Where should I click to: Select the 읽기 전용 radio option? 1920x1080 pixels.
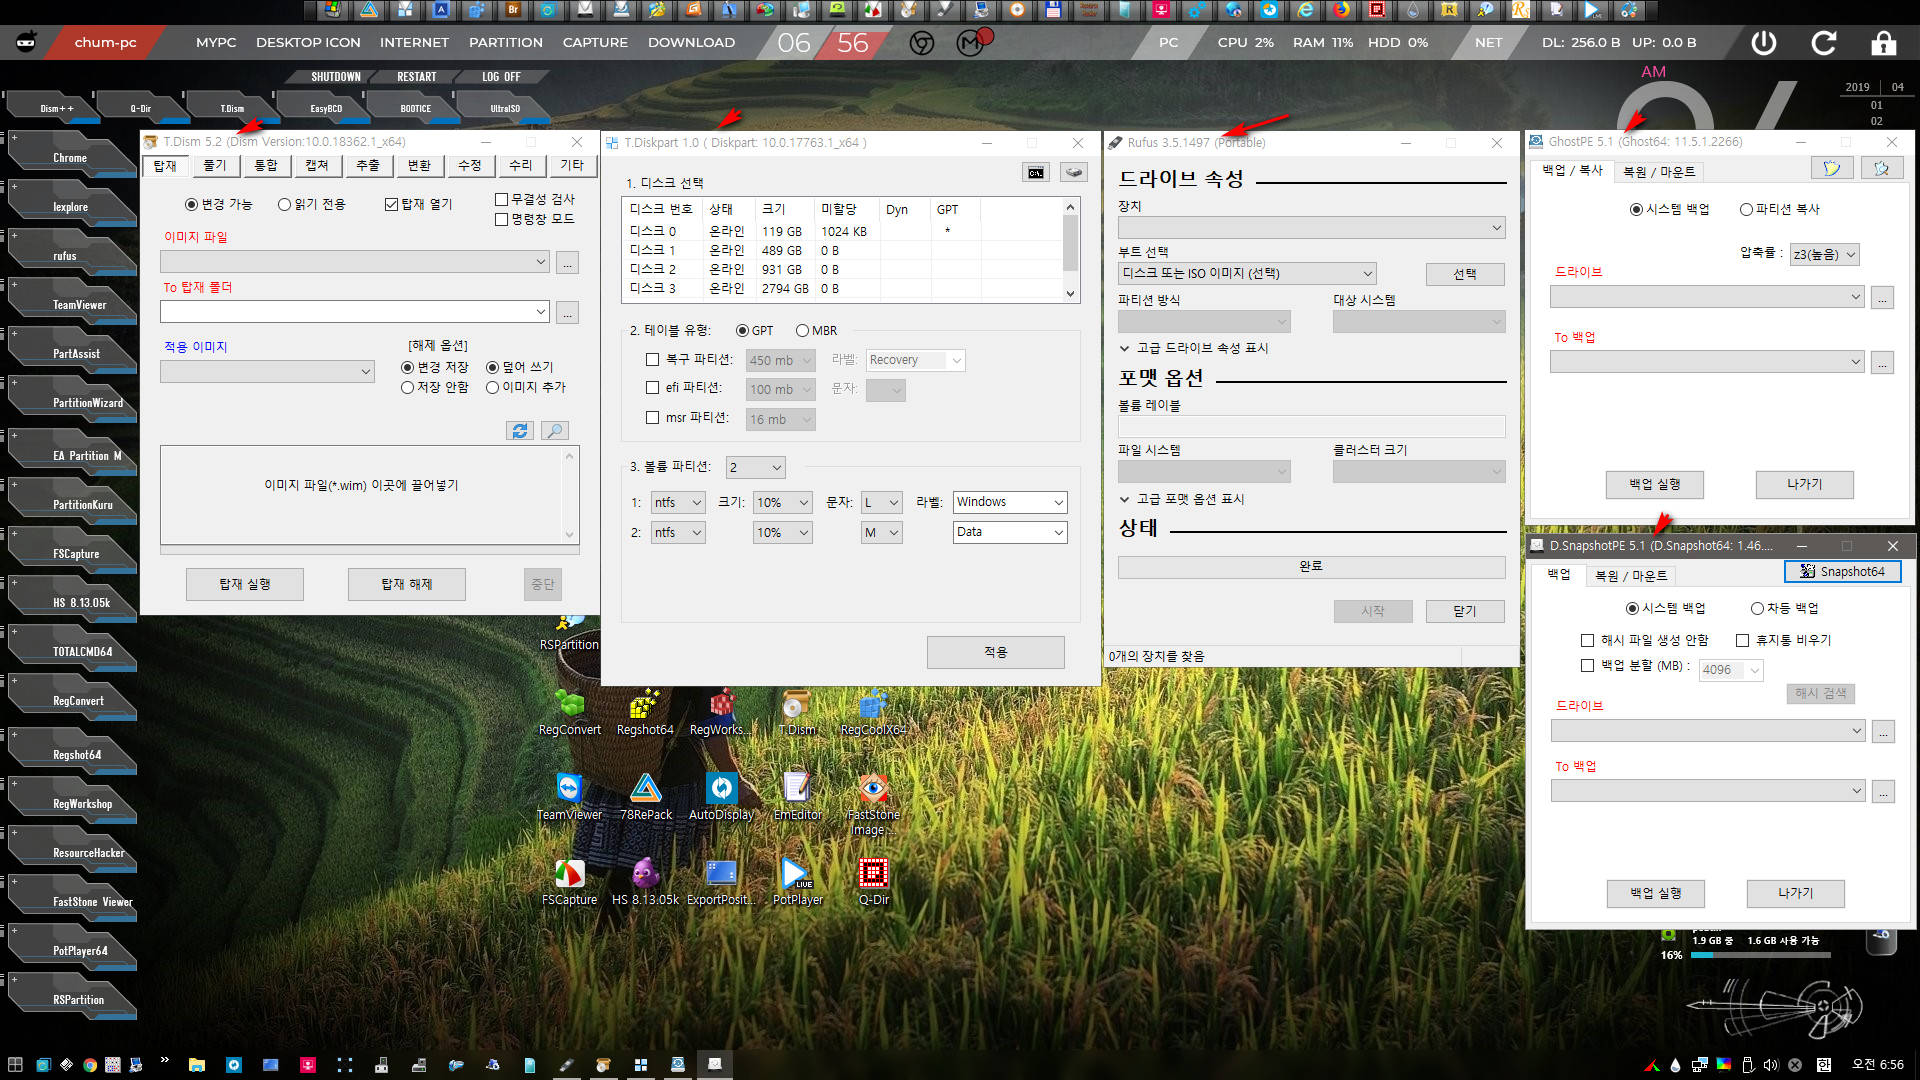[x=311, y=204]
